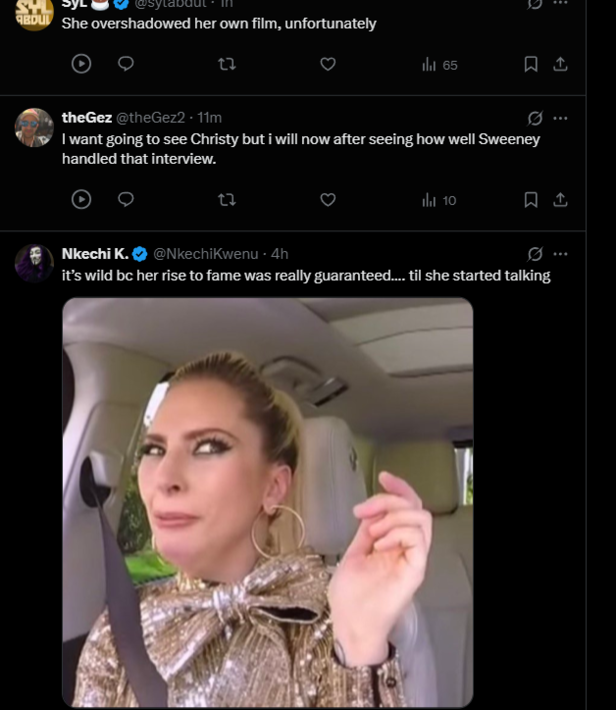
Task: Open Grok explain on theGez's tweet
Action: (535, 118)
